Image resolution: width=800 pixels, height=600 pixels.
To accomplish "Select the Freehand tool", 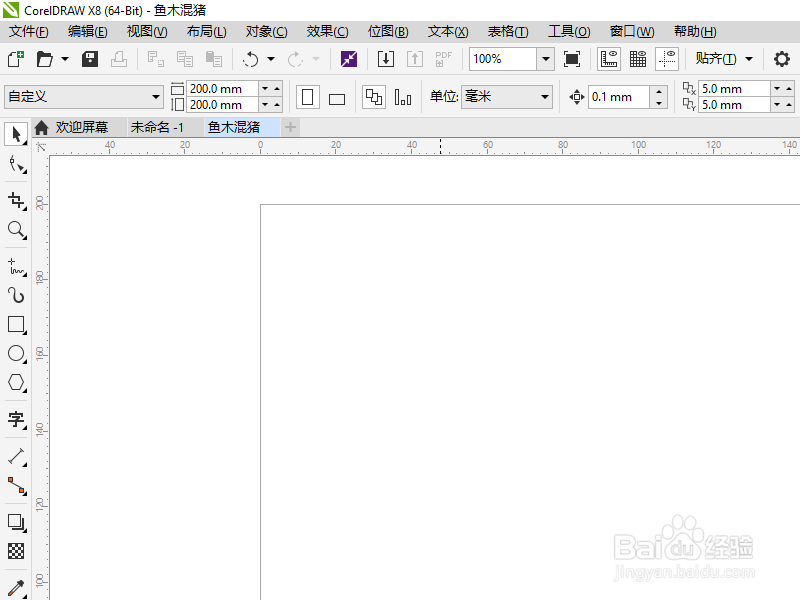I will click(x=16, y=266).
